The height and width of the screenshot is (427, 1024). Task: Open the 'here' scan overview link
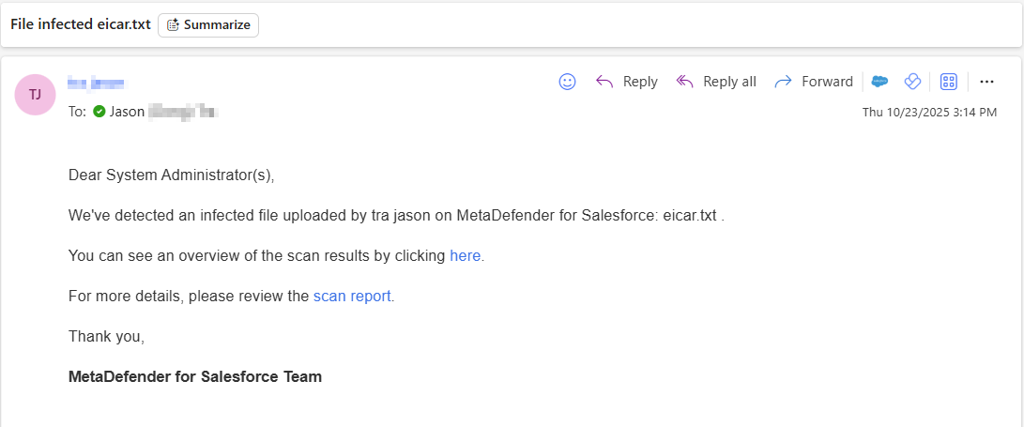pyautogui.click(x=465, y=256)
